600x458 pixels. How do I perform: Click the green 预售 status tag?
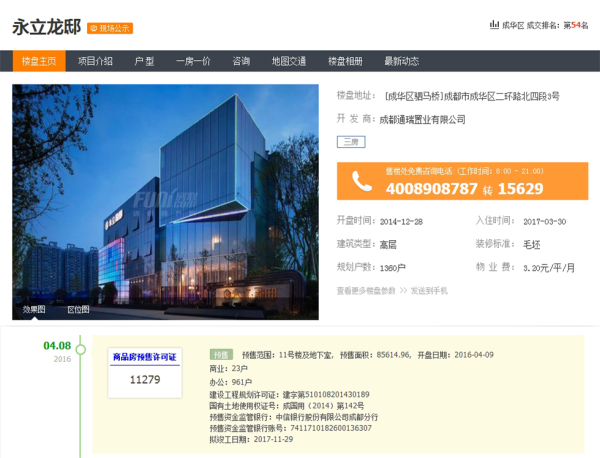pyautogui.click(x=221, y=354)
